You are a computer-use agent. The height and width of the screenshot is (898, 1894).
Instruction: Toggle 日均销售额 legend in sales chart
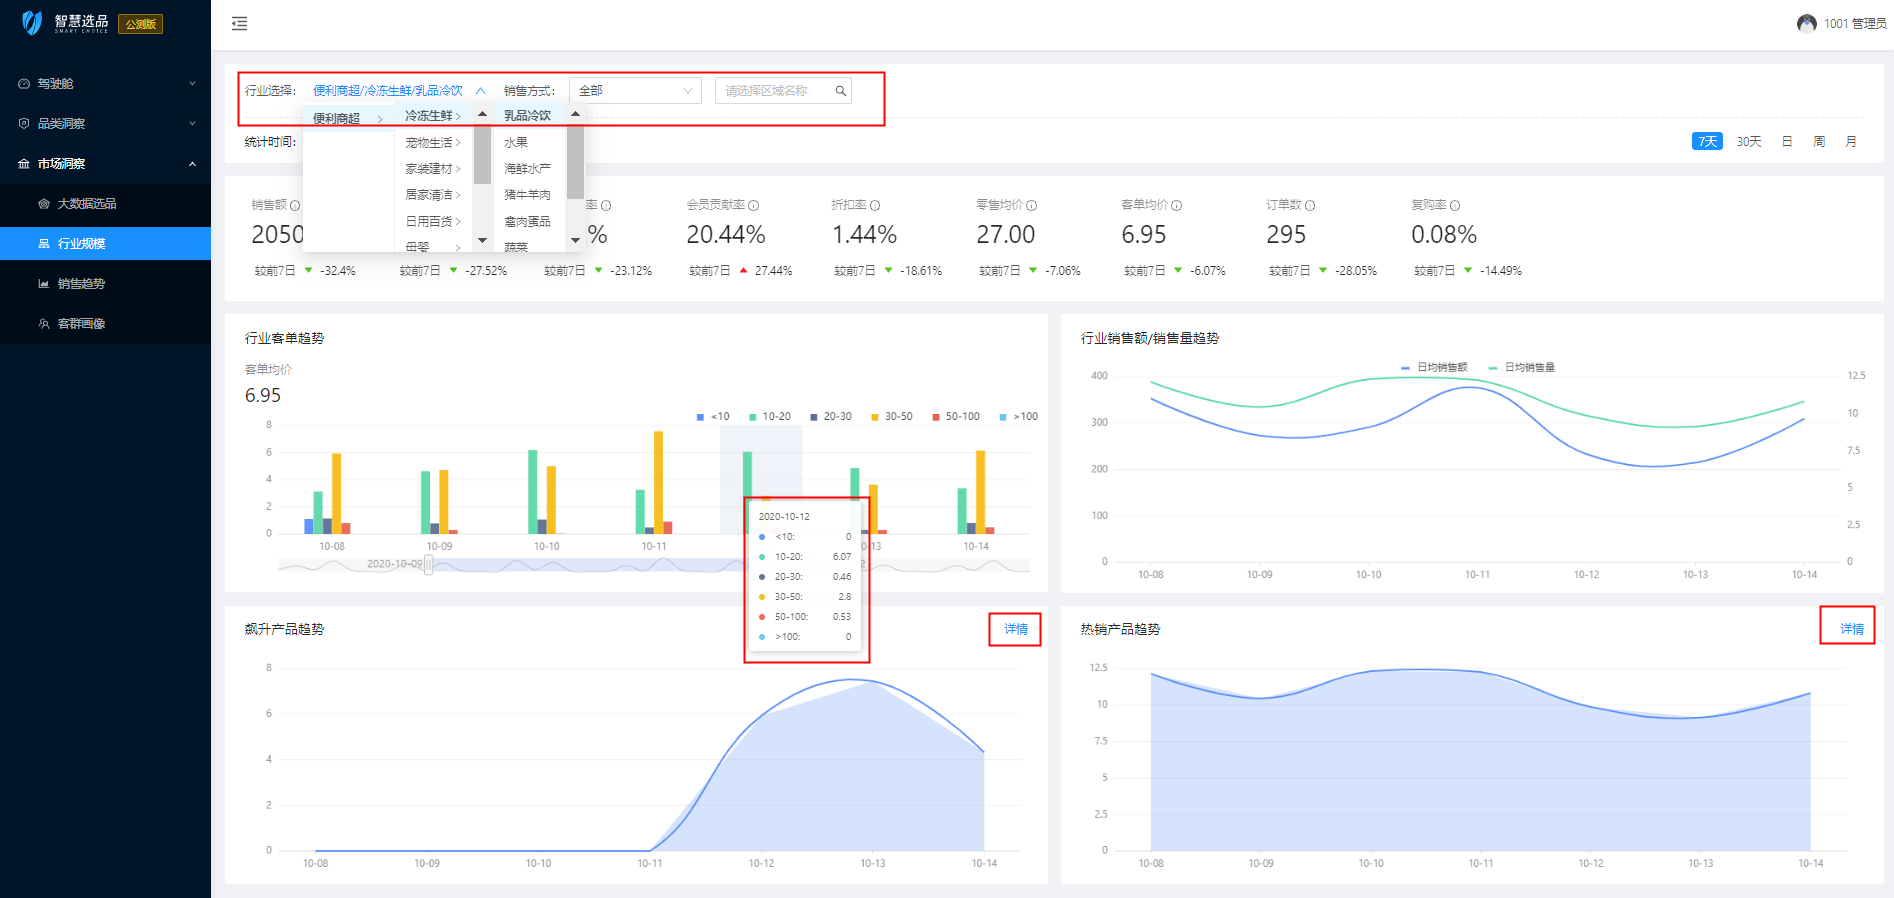1434,368
